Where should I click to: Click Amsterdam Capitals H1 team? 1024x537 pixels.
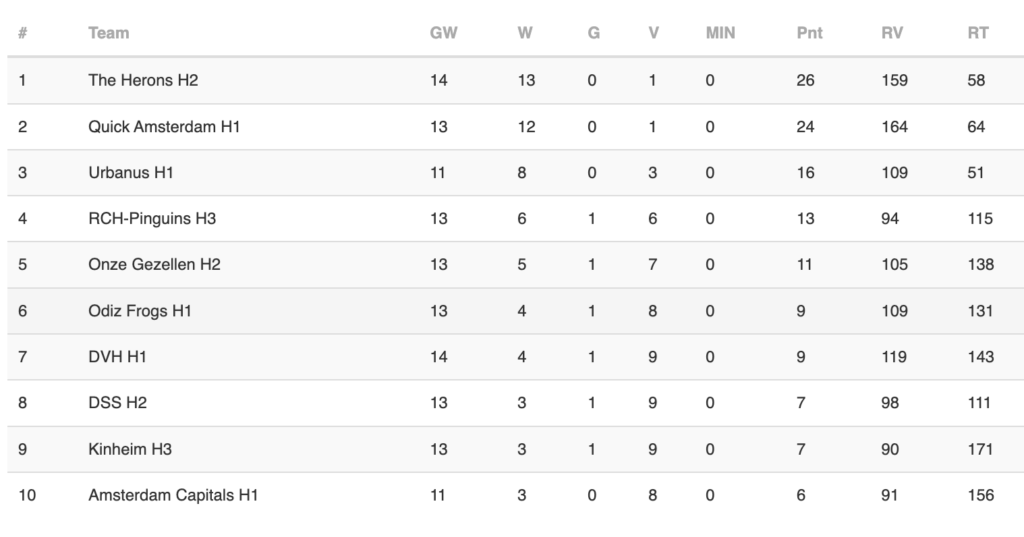point(173,495)
